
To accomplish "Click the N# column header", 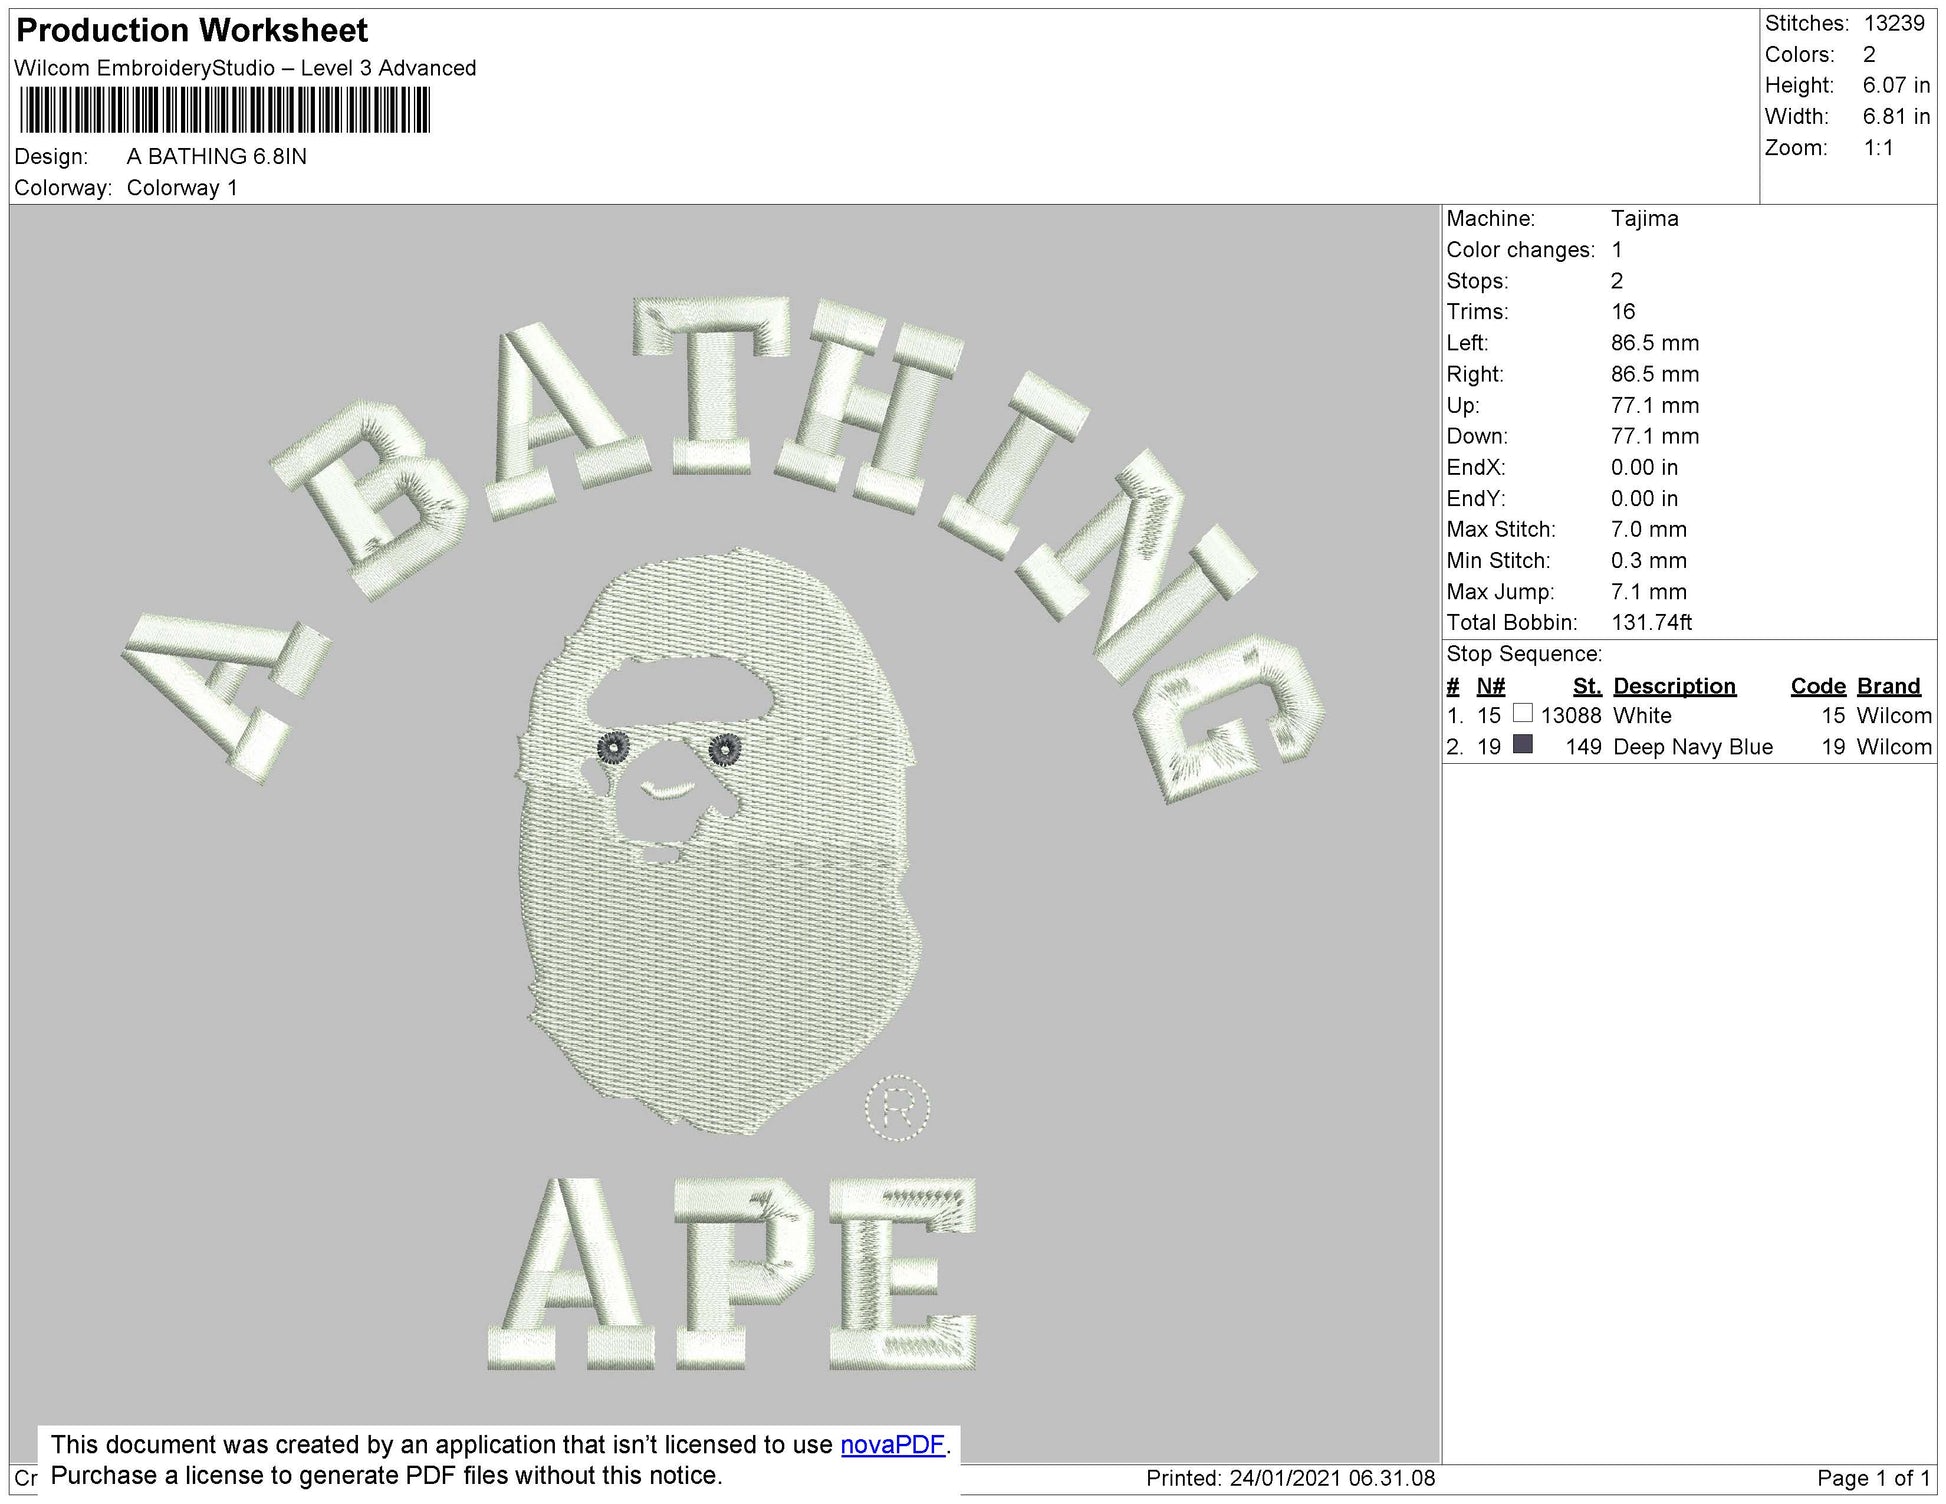I will tap(1490, 686).
